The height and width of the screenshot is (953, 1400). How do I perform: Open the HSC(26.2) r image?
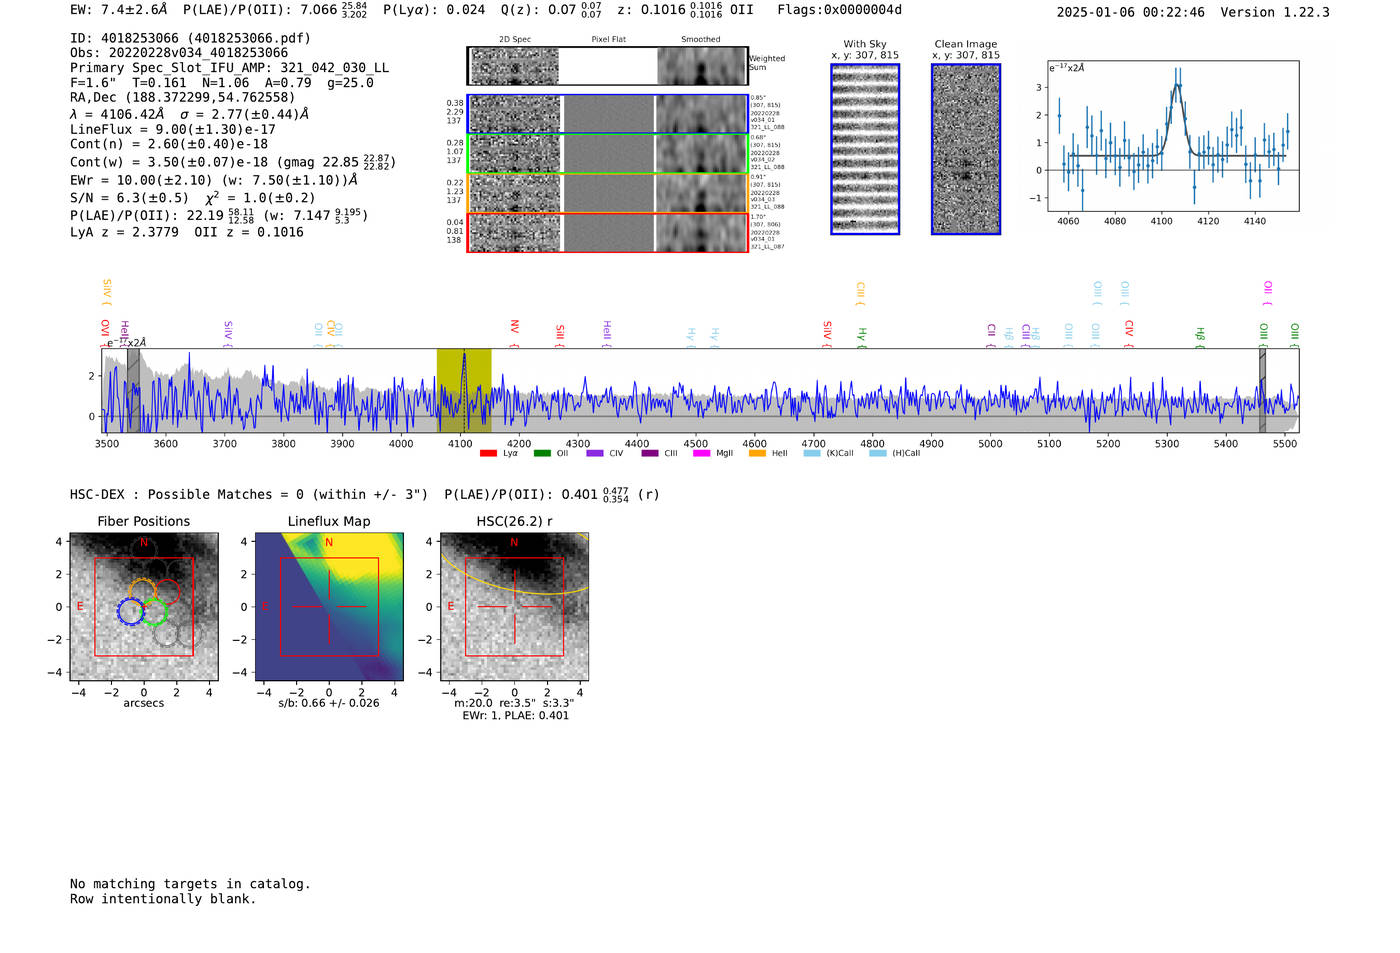514,607
